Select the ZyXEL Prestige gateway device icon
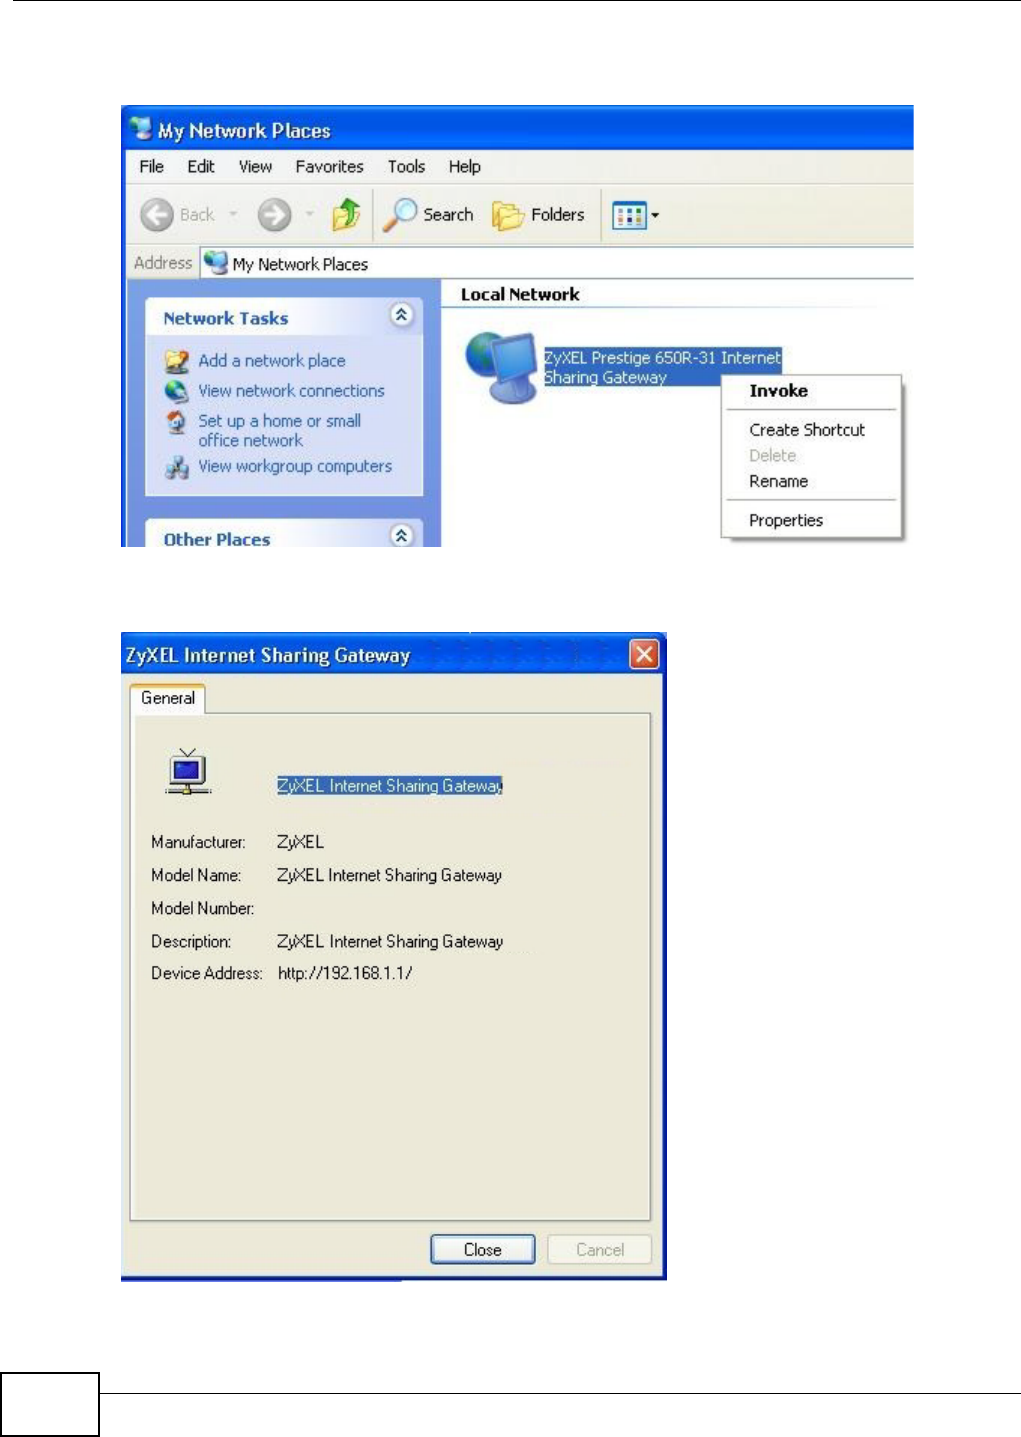The height and width of the screenshot is (1437, 1021). tap(502, 367)
